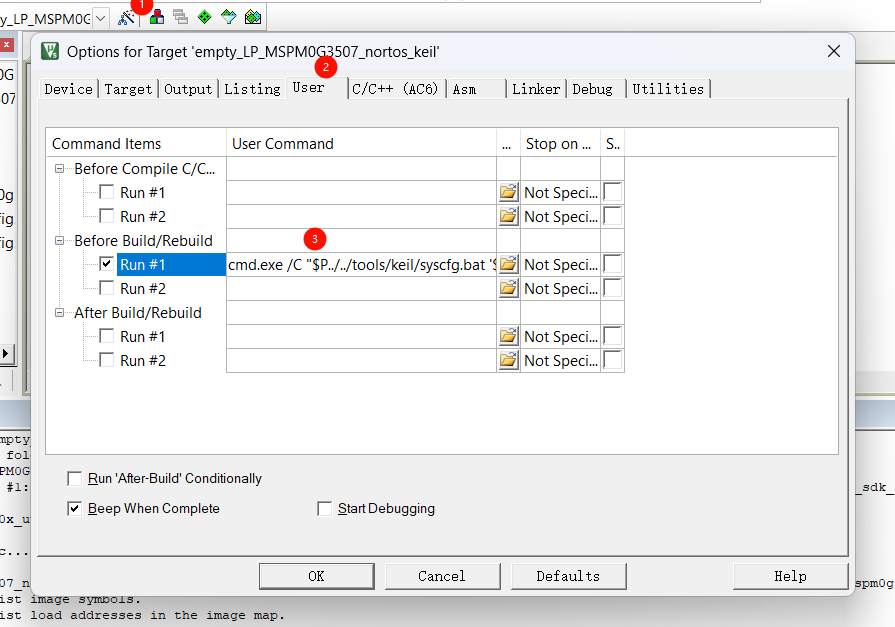Screen dimensions: 895x627
Task: Open Manage Run-Time Environment green diamond icon
Action: point(204,17)
